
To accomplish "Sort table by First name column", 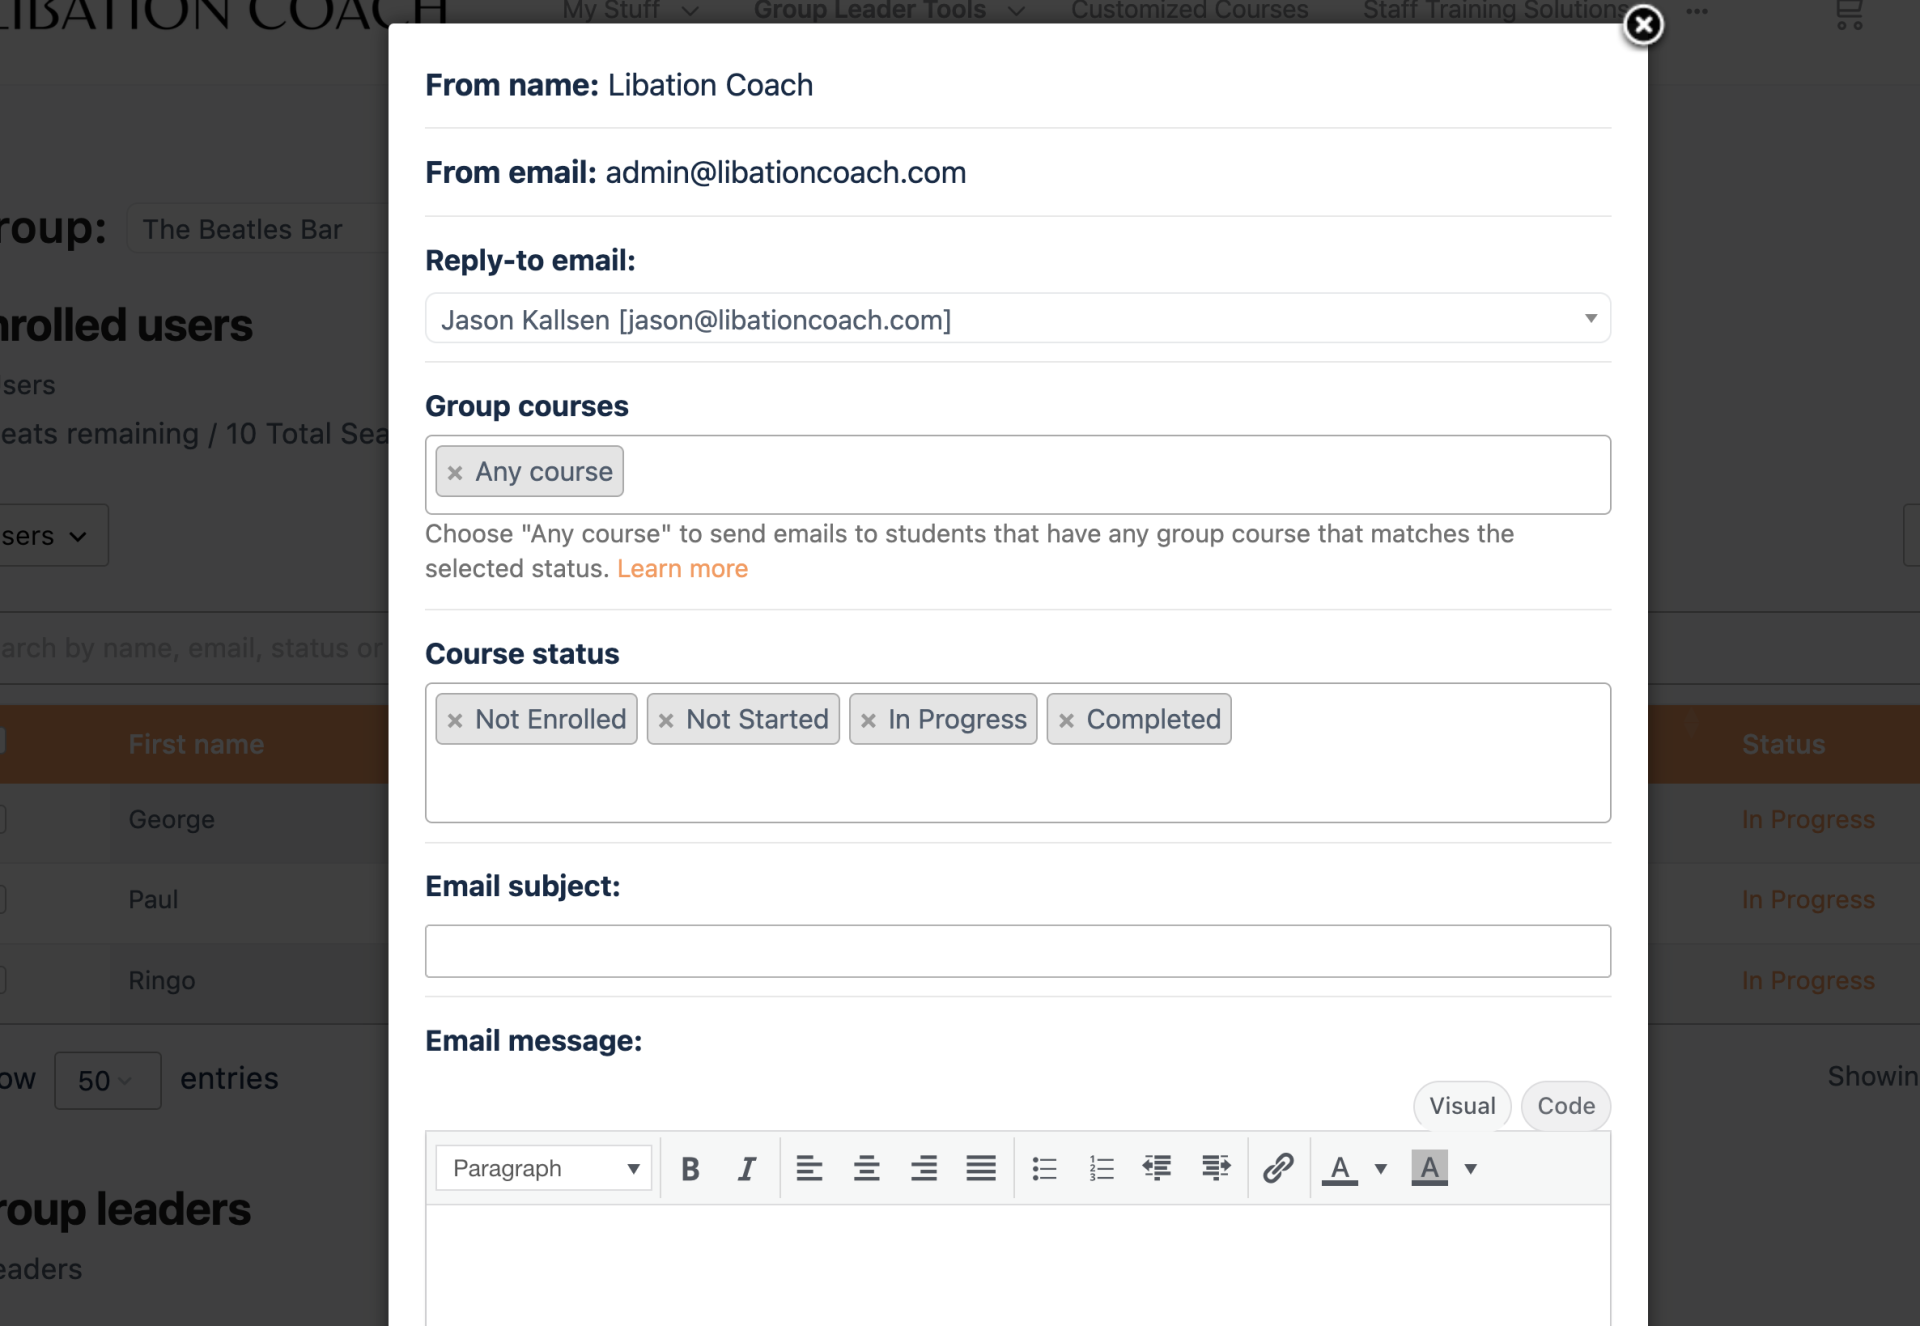I will [x=196, y=744].
